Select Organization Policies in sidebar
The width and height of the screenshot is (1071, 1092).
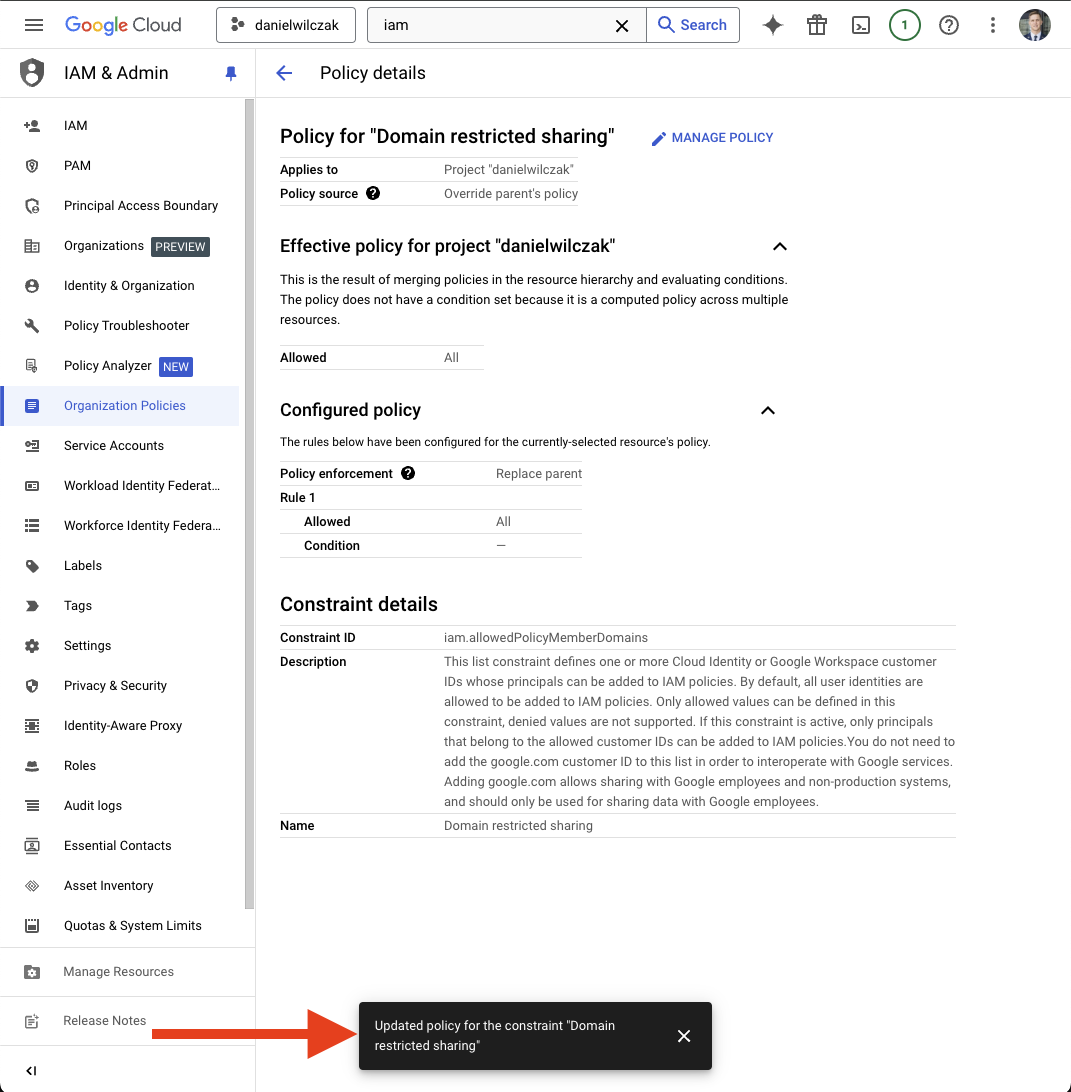[120, 406]
